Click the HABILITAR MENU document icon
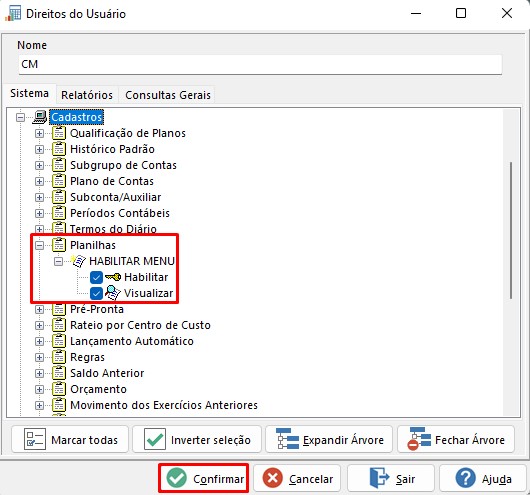Viewport: 530px width, 495px height. pos(78,261)
